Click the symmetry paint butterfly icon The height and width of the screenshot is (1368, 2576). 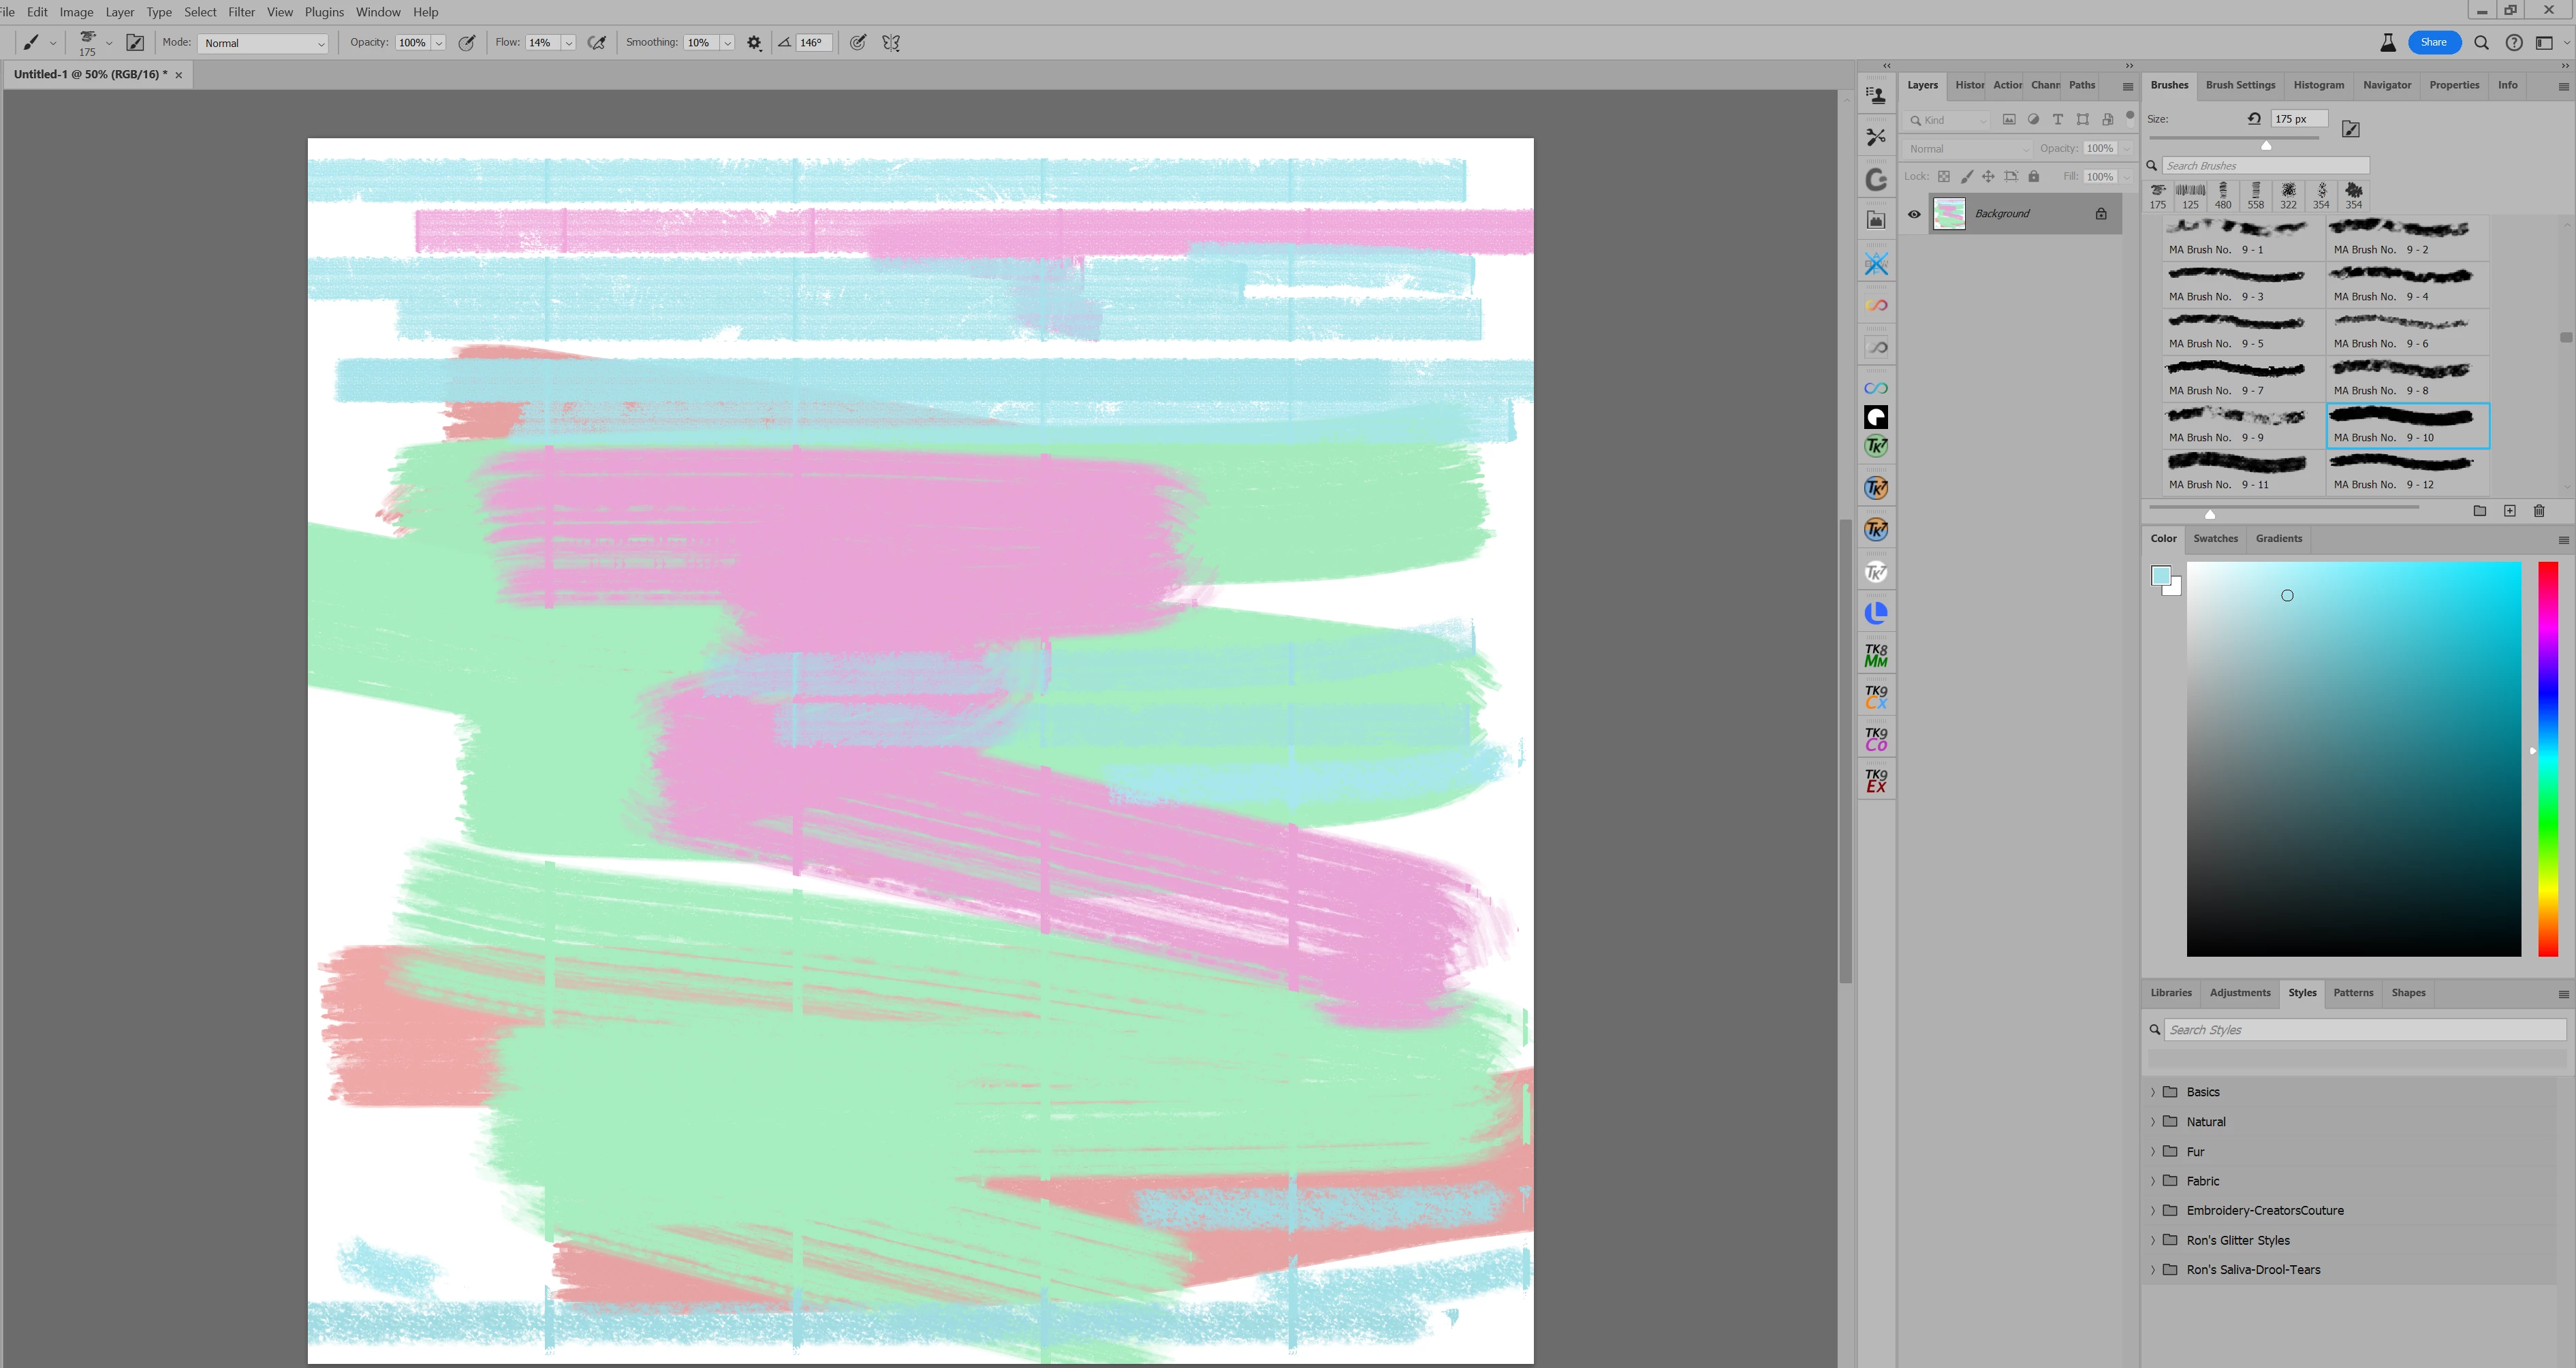(x=891, y=43)
